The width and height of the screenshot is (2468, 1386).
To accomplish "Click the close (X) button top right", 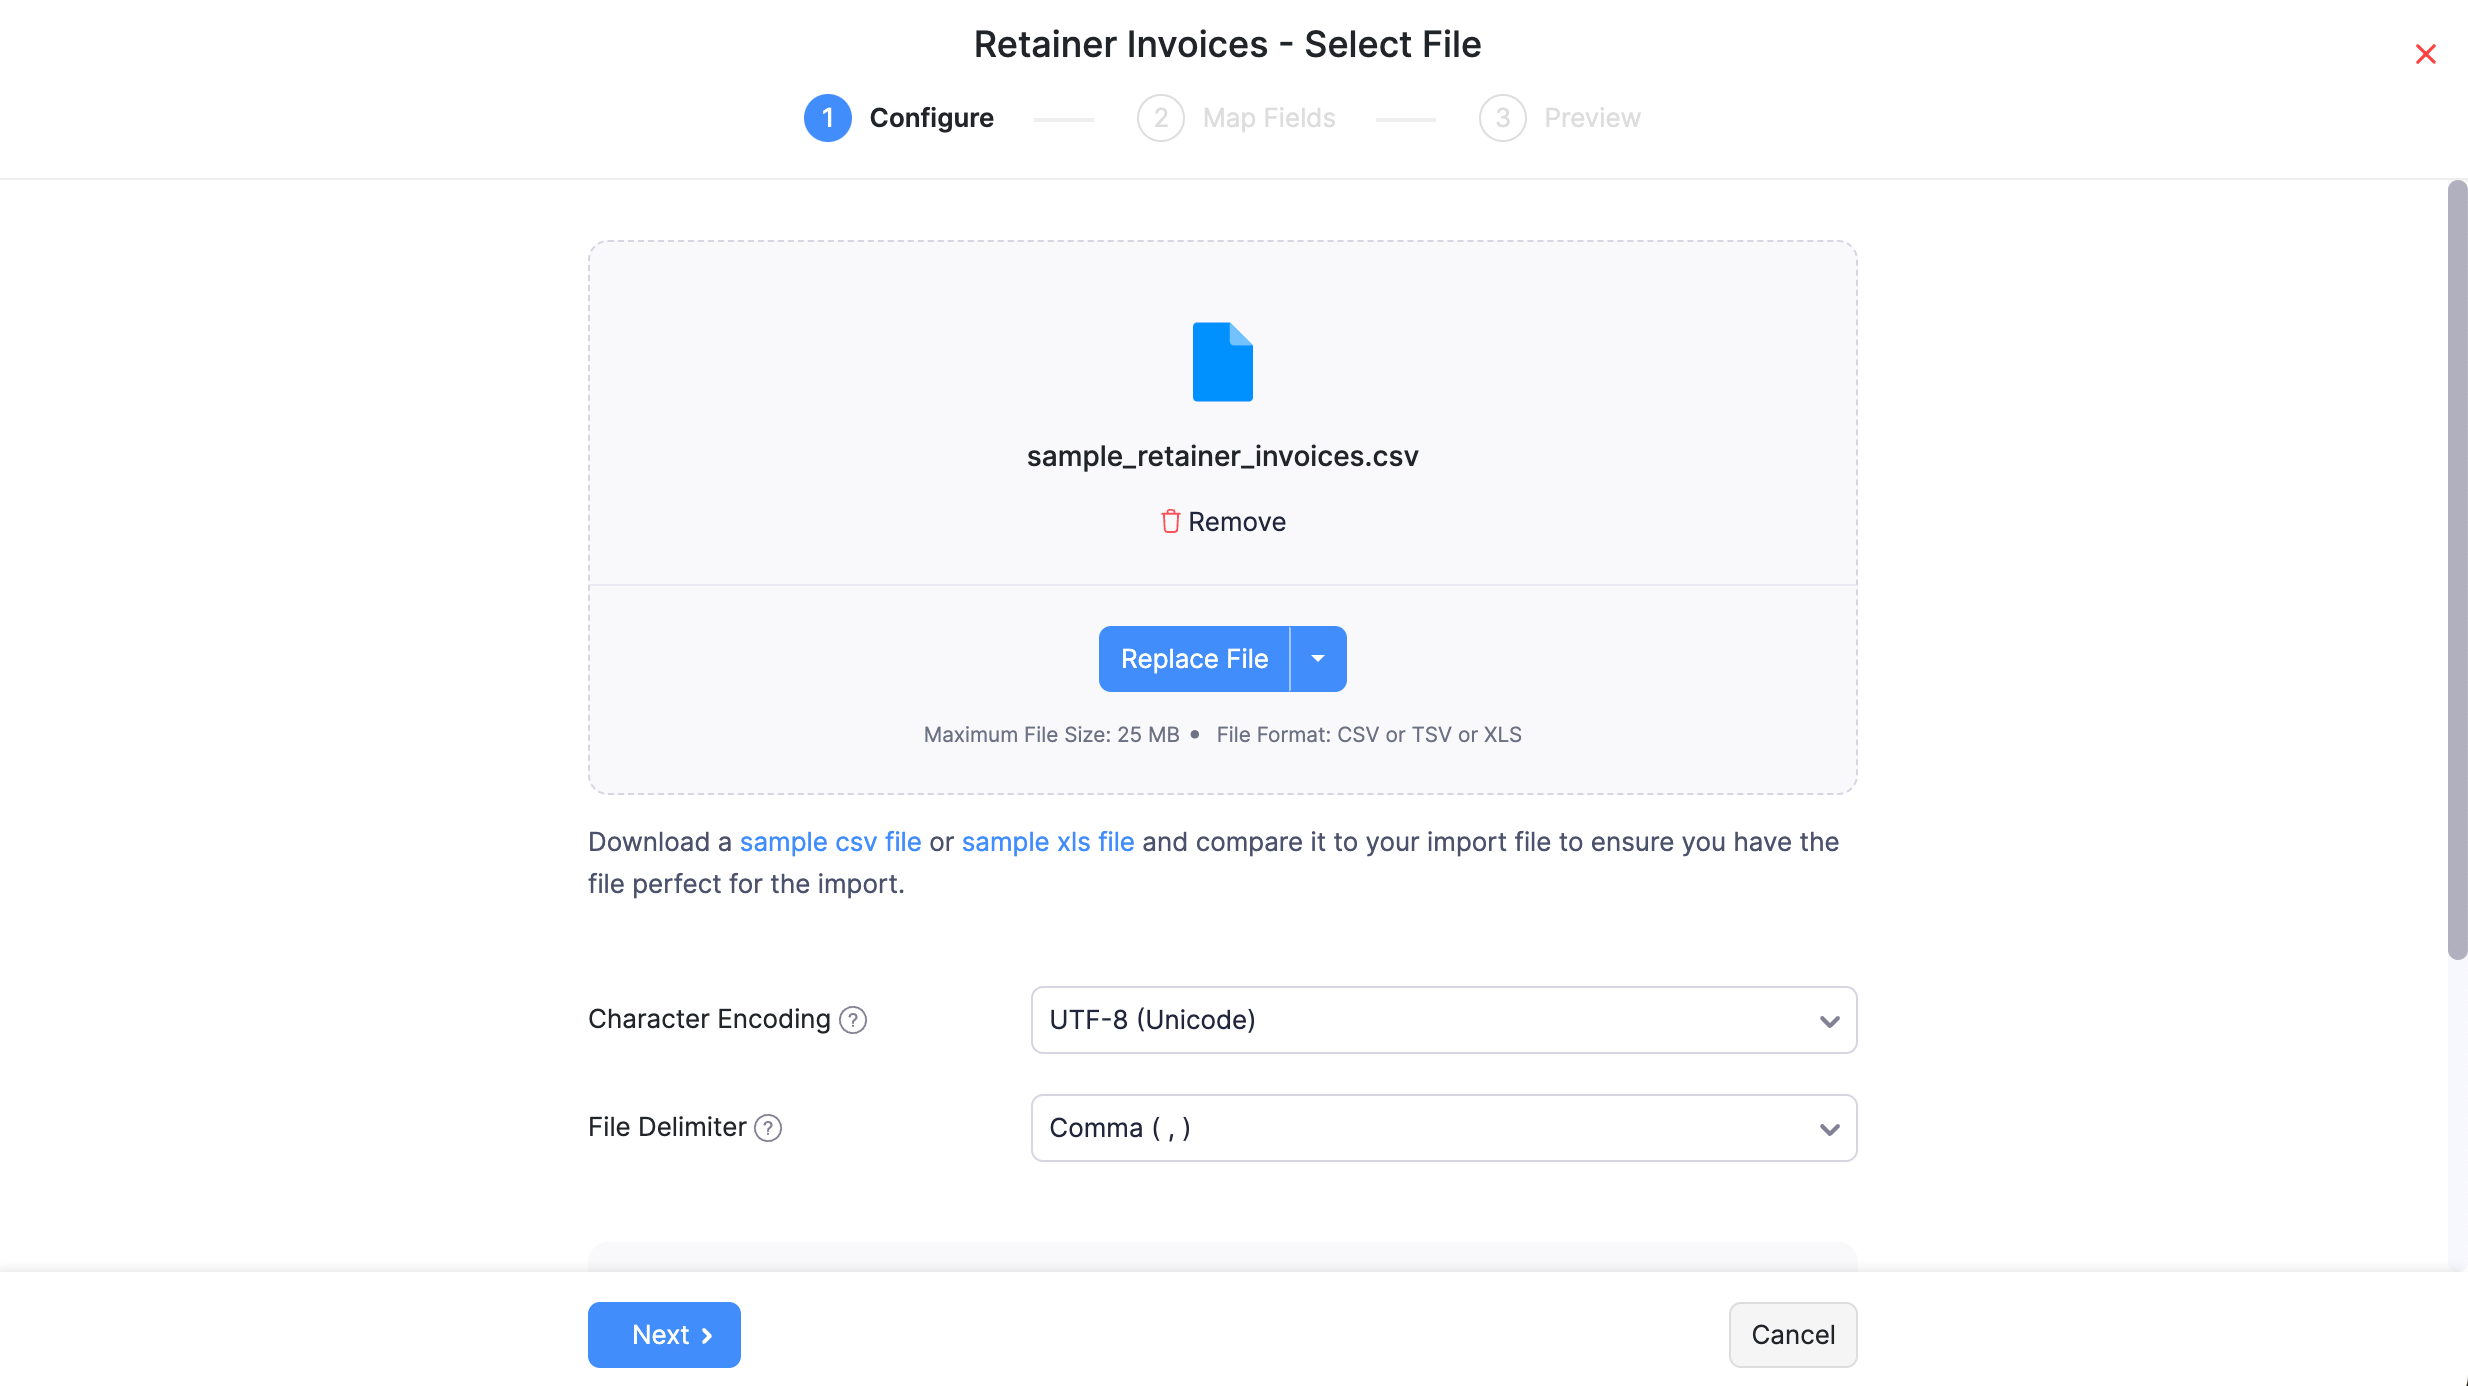I will (x=2427, y=54).
